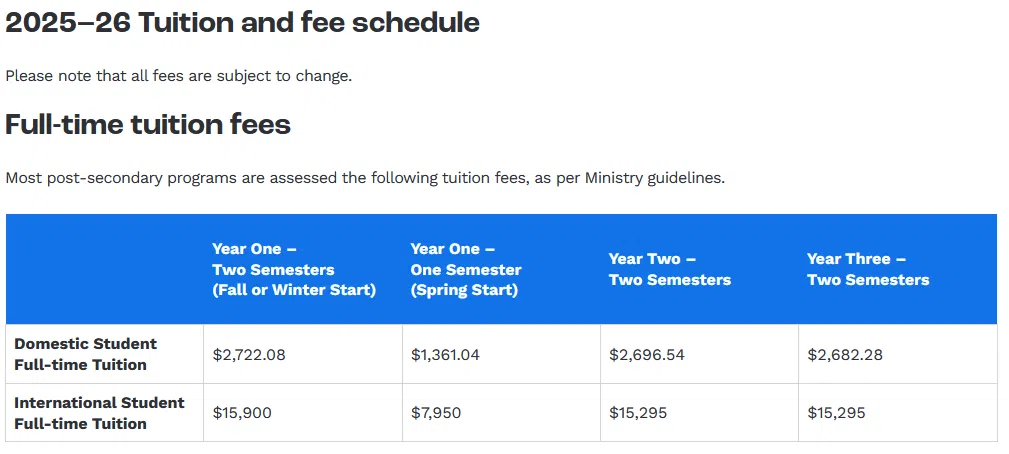
Task: Click the 'Year Three – Two Semesters' header
Action: click(x=867, y=269)
